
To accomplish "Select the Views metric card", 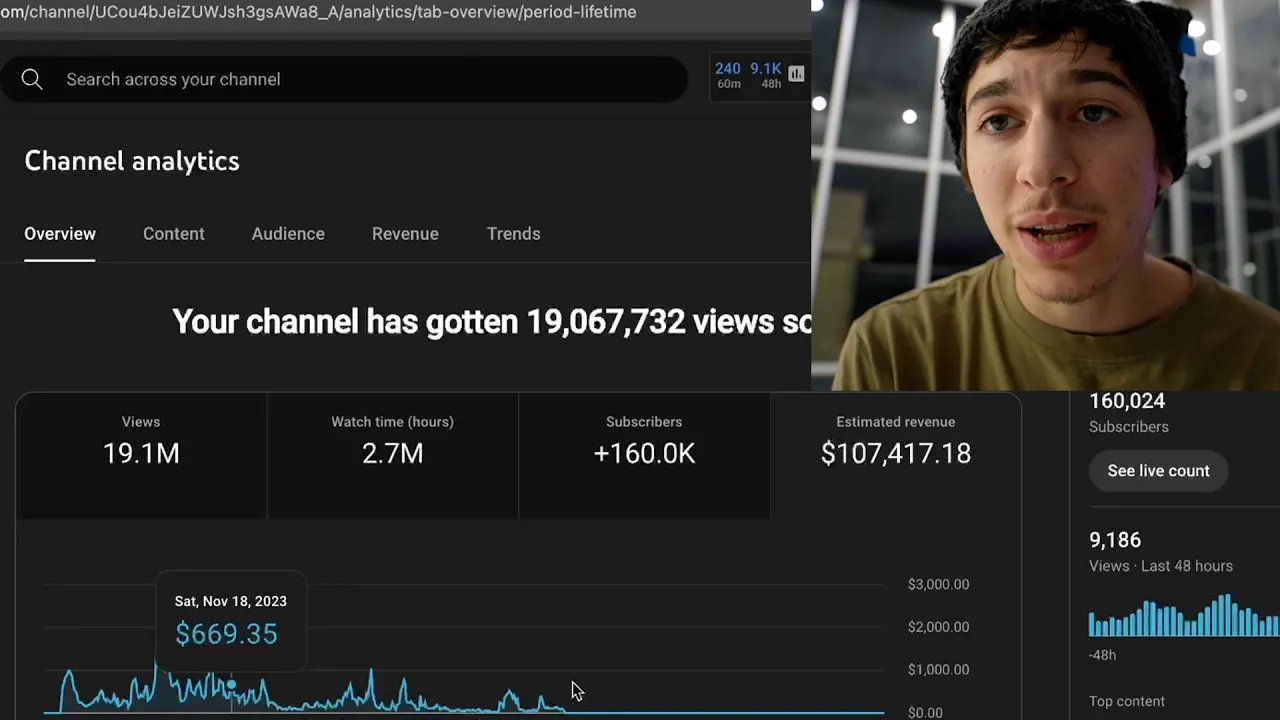I will pos(141,455).
